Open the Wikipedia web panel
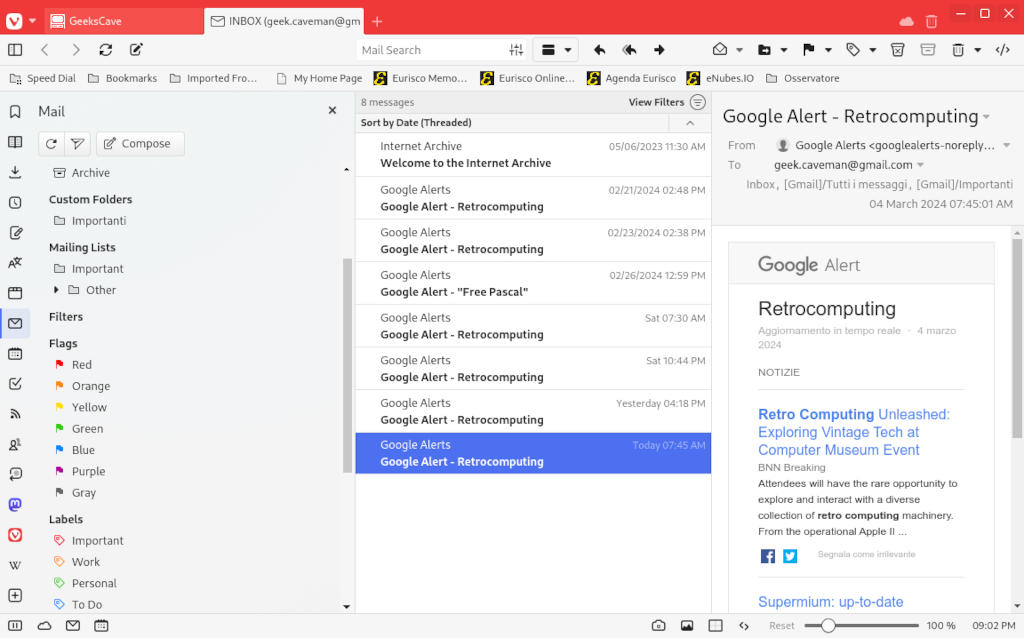 [x=15, y=565]
